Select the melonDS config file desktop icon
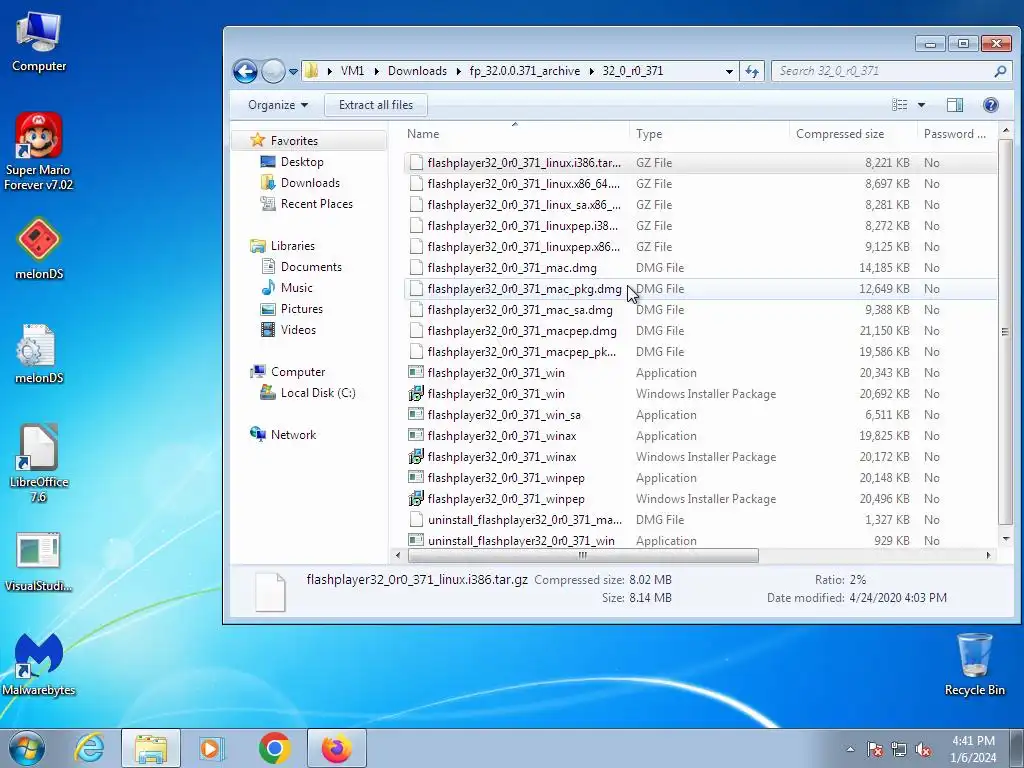The height and width of the screenshot is (768, 1024). (x=39, y=353)
